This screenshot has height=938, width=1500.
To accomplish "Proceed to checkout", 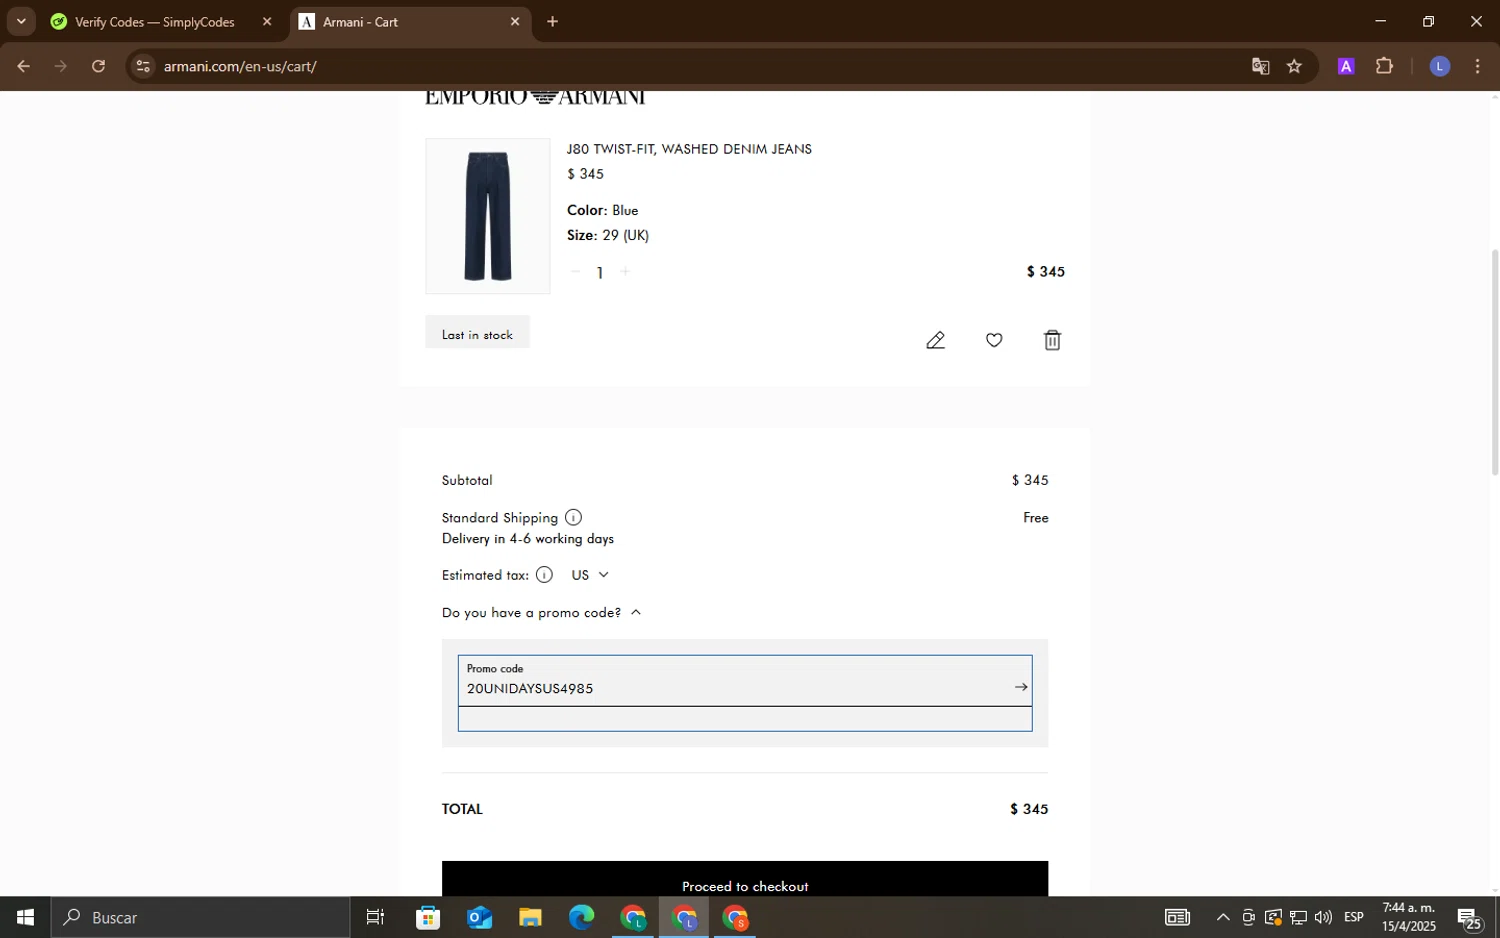I will click(745, 879).
